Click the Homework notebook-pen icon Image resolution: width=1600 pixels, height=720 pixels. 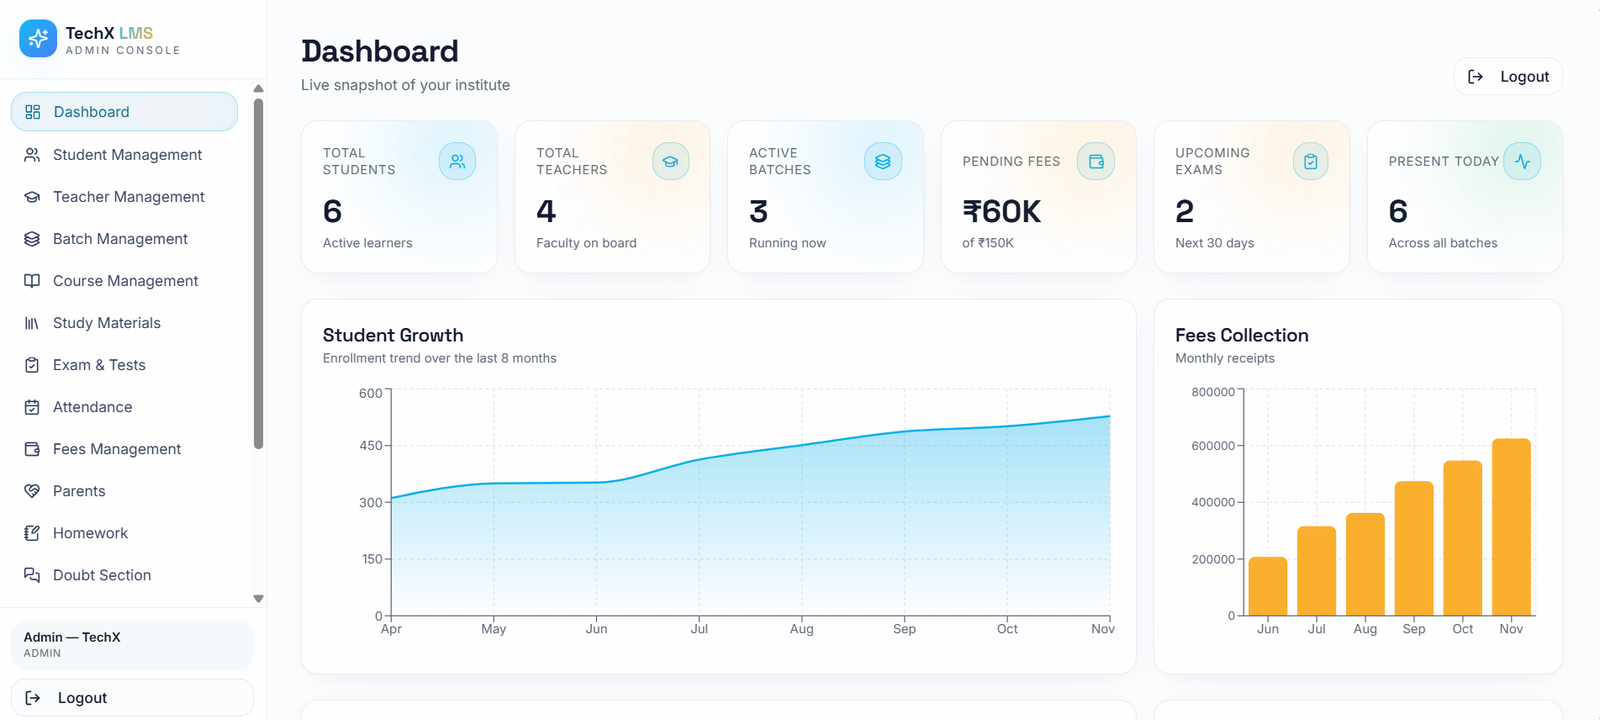coord(32,533)
